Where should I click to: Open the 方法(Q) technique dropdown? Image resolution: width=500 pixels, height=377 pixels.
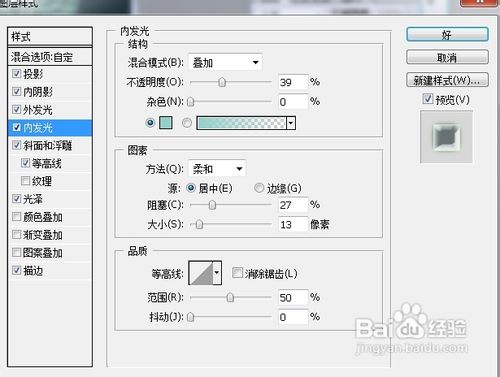click(217, 169)
